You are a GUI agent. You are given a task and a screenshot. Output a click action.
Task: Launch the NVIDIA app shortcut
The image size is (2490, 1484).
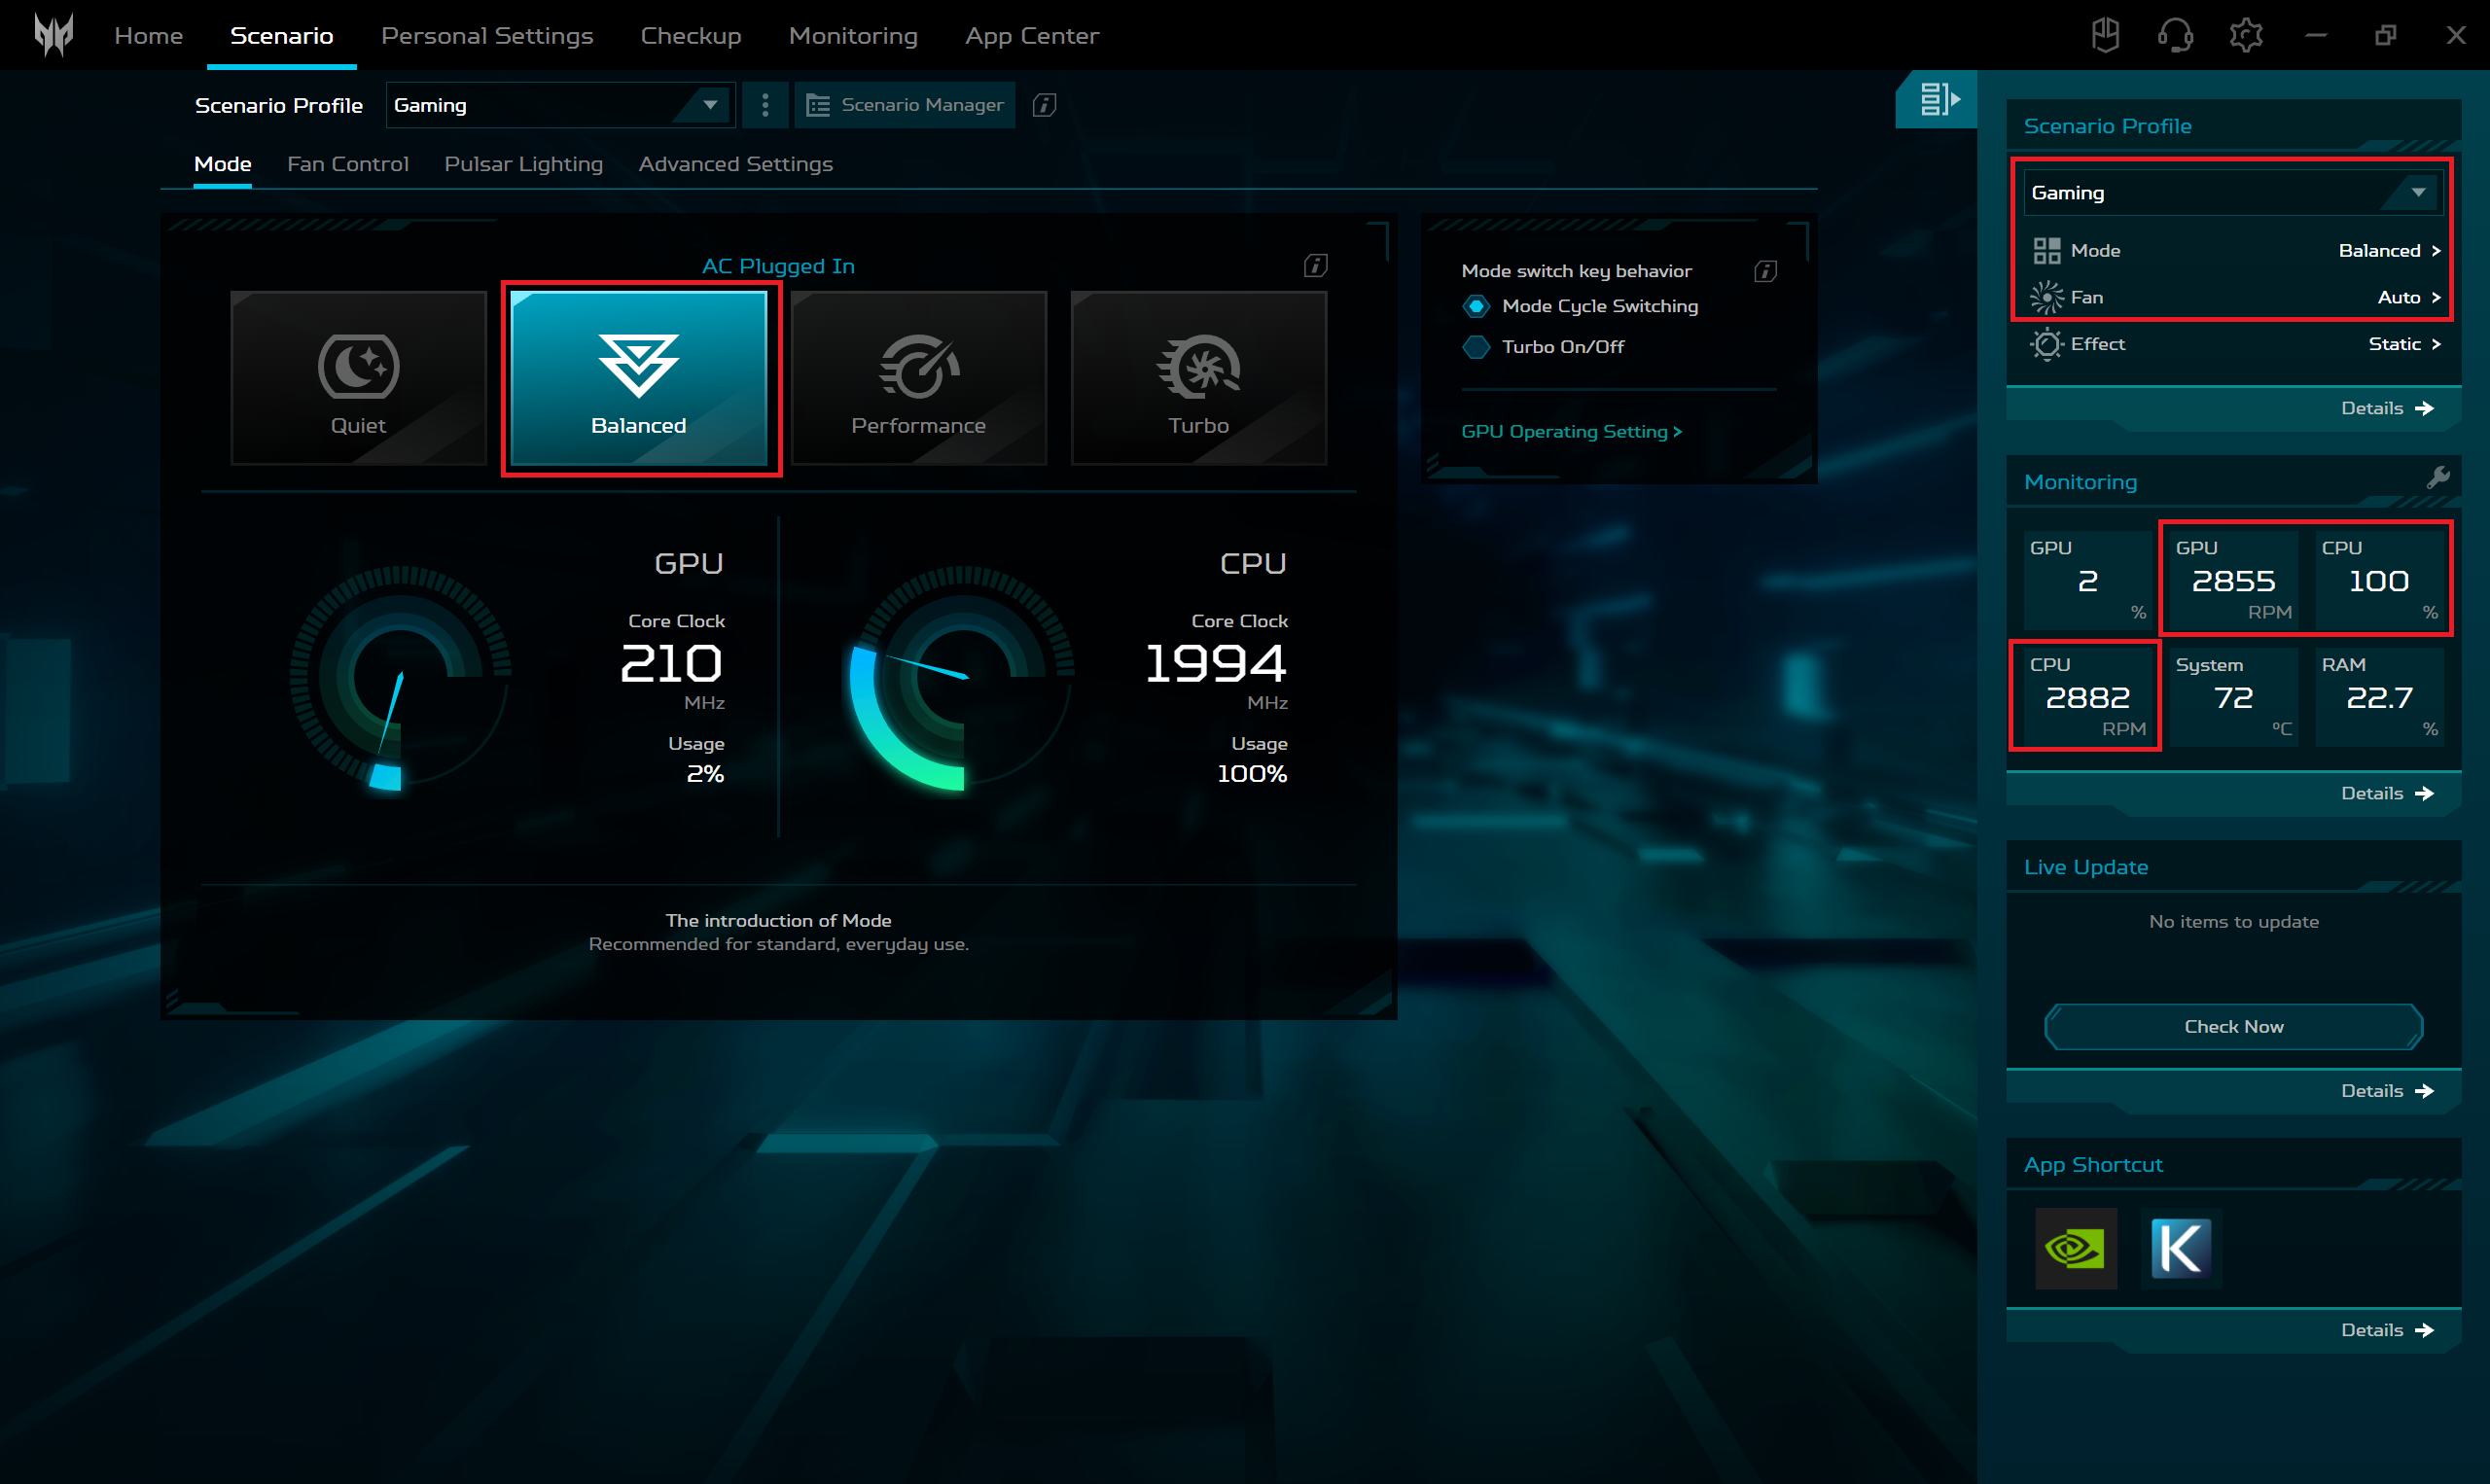(x=2075, y=1248)
